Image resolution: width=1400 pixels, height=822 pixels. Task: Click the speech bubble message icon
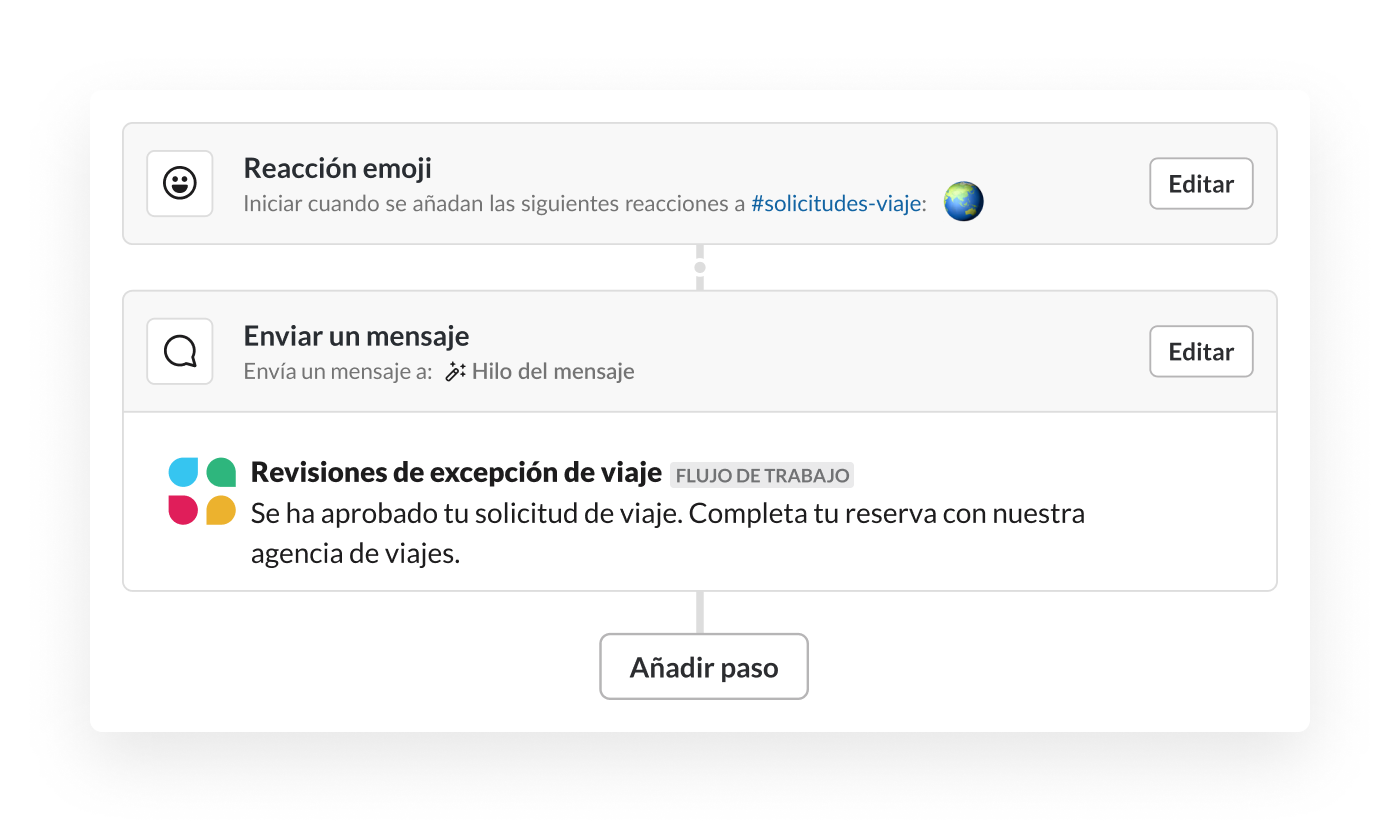(180, 351)
